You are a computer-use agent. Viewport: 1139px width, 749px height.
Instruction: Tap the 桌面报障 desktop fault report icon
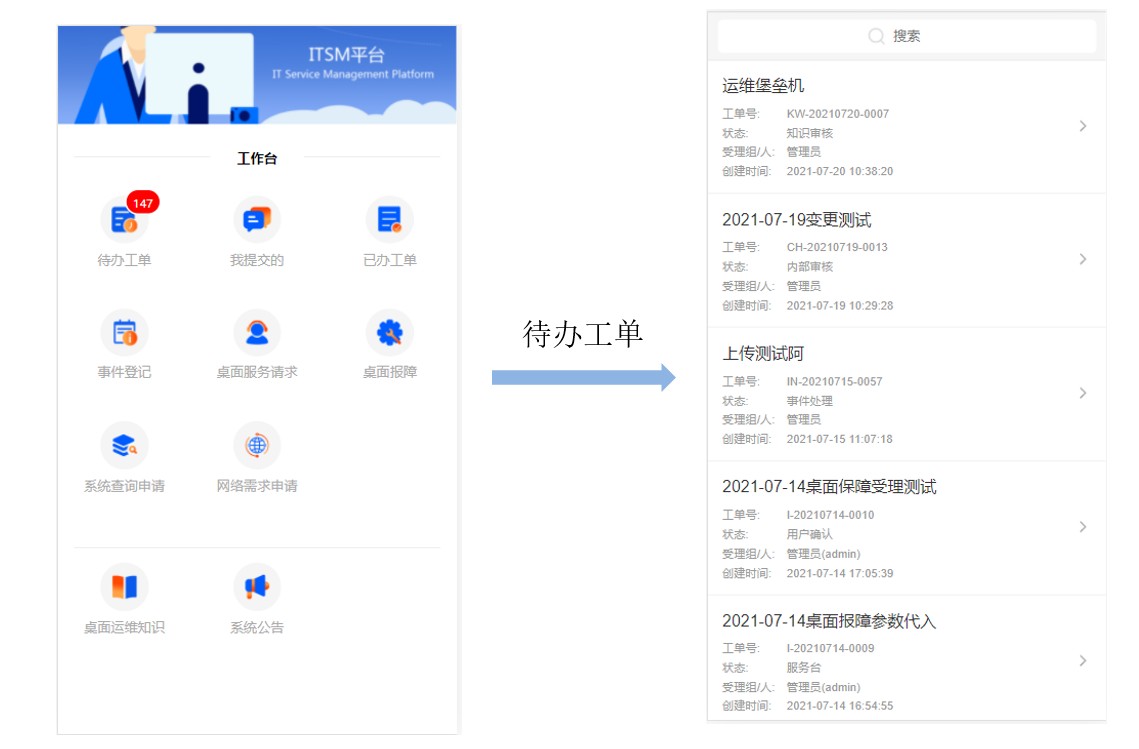click(x=389, y=333)
